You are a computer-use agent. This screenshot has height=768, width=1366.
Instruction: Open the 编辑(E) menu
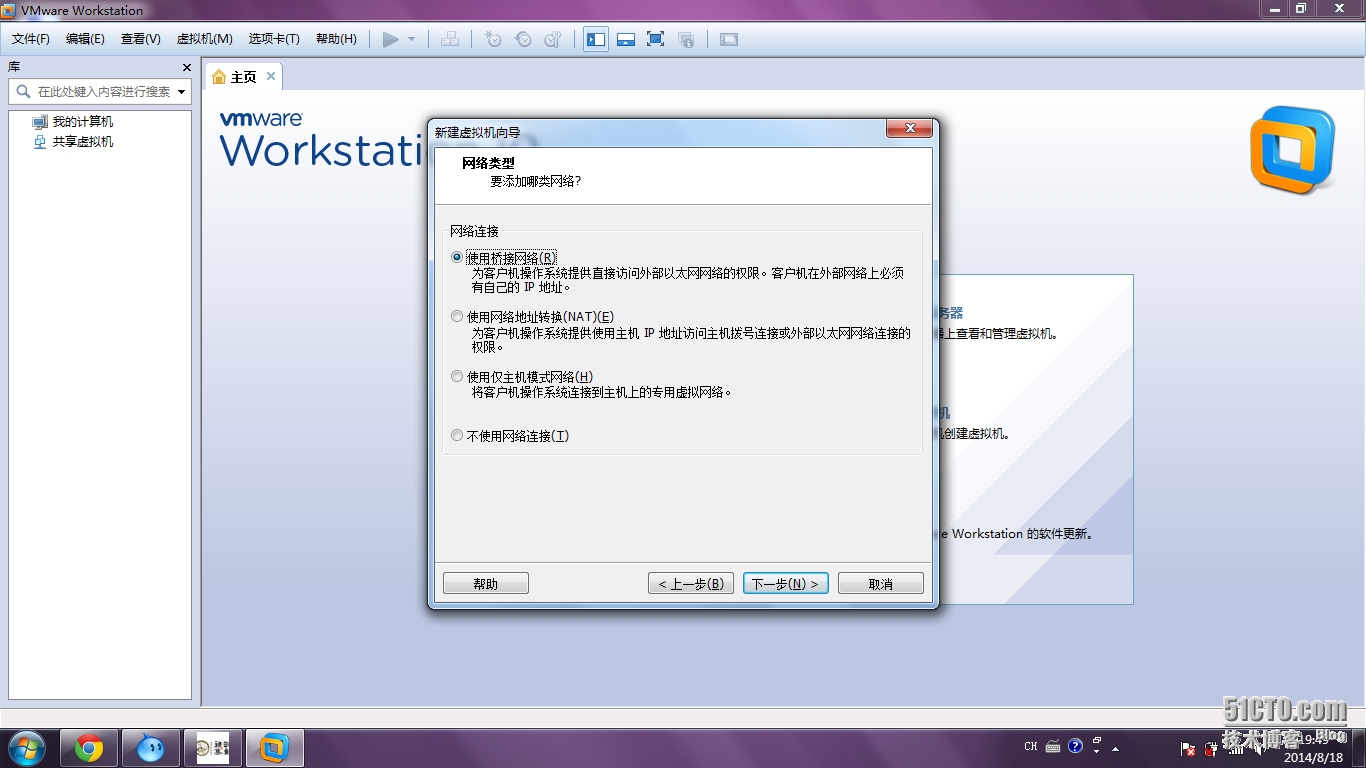(85, 39)
